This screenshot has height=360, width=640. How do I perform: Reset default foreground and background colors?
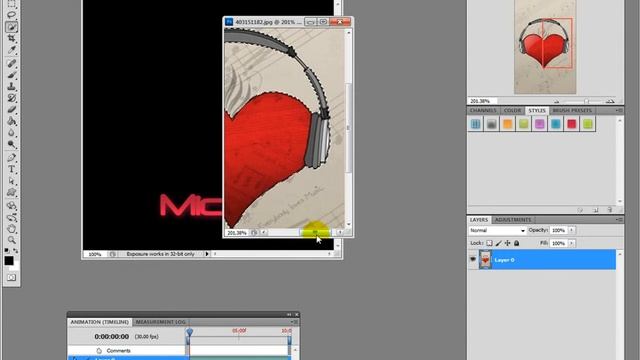(7, 250)
